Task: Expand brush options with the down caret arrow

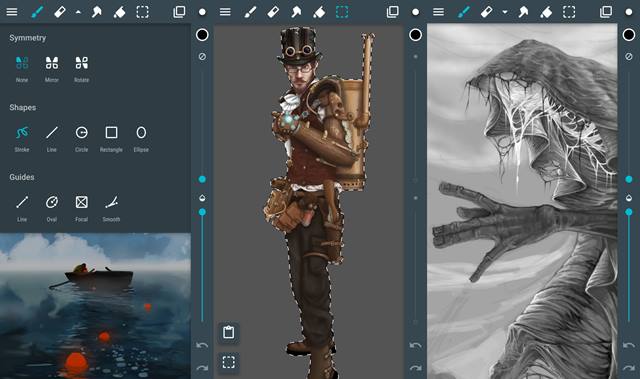Action: coord(505,12)
